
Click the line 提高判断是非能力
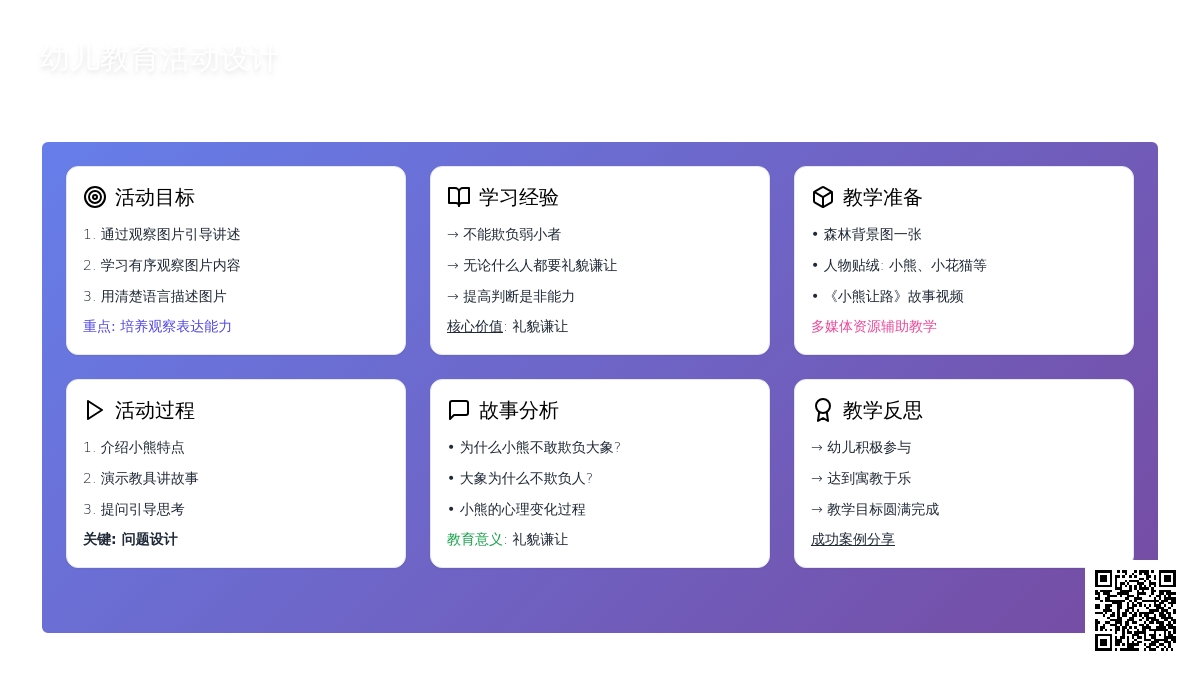pos(511,296)
